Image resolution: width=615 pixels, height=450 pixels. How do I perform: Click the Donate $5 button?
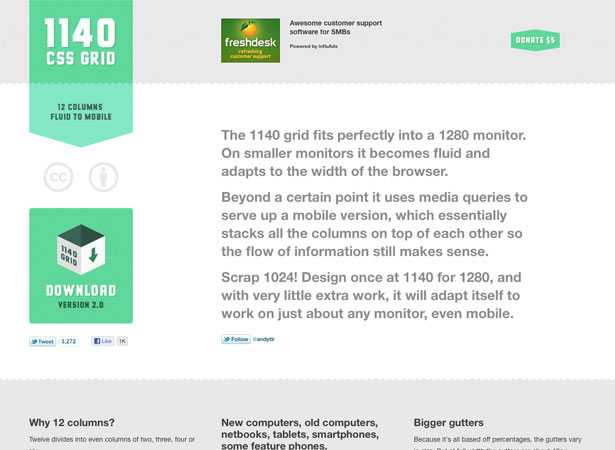click(535, 40)
